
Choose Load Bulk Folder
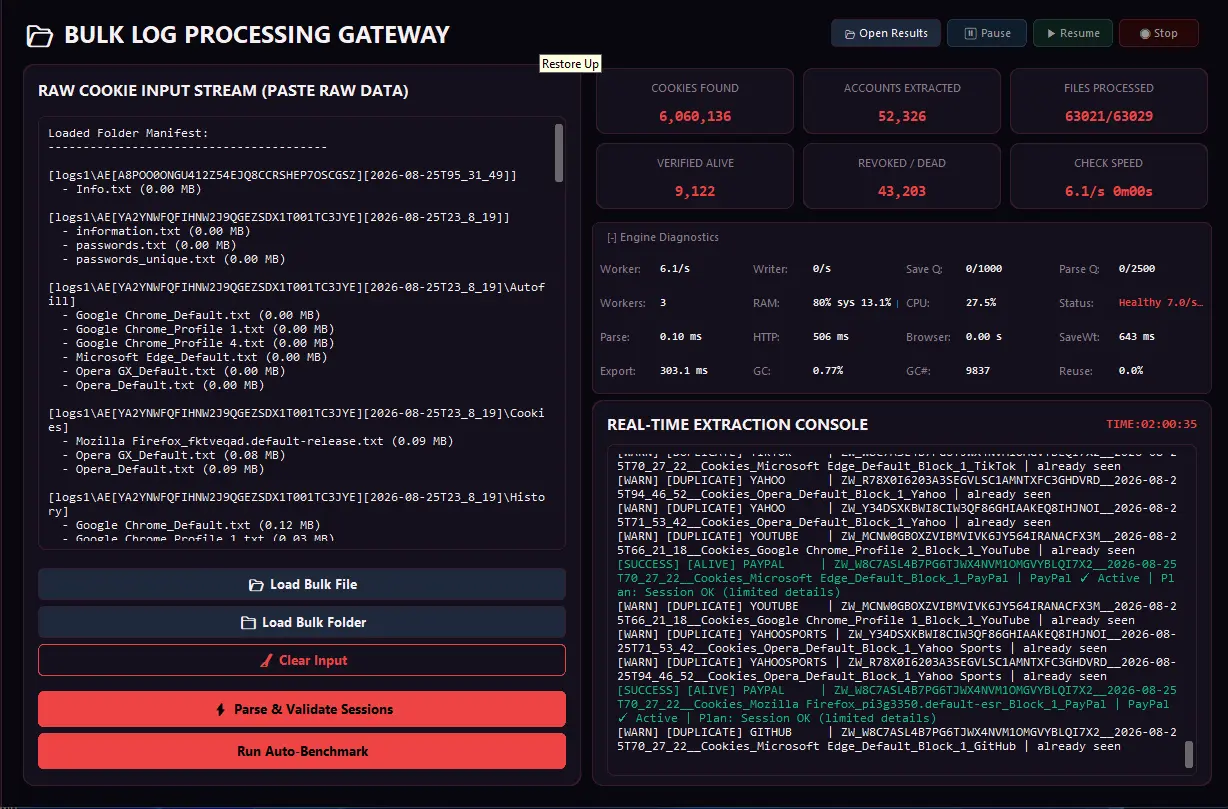click(302, 622)
